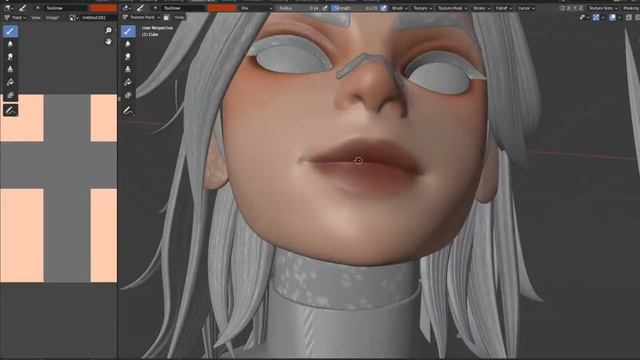
Task: Click the mirror symmetry icon before XYZ
Action: (562, 8)
